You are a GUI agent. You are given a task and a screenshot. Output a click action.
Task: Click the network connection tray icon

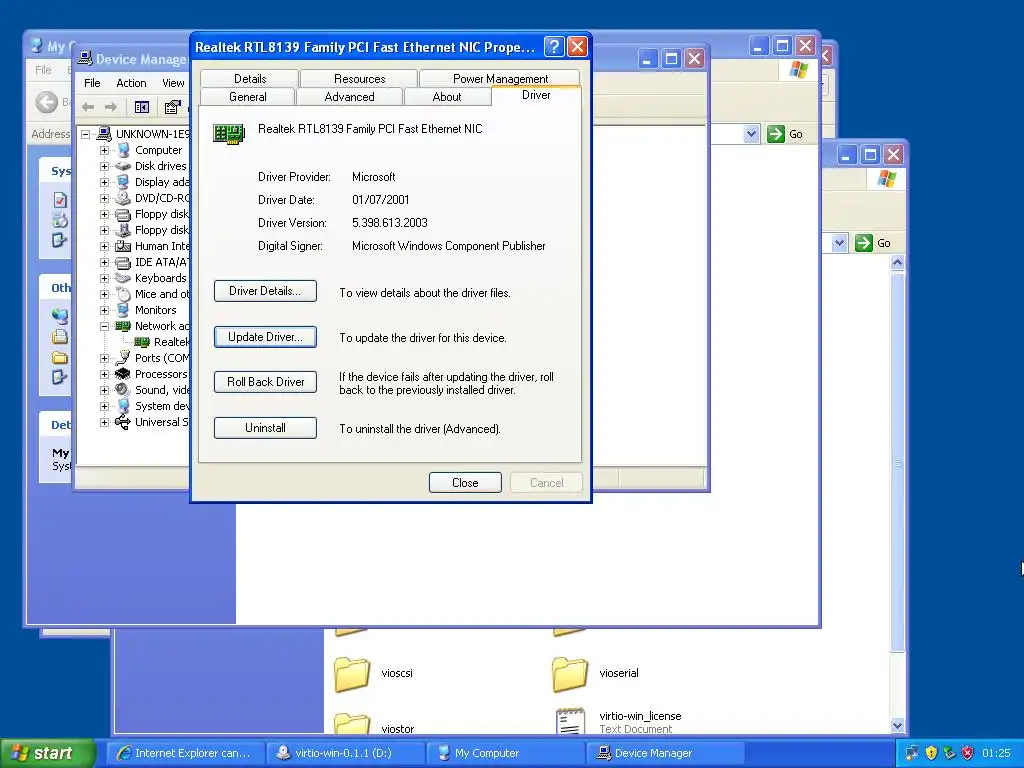point(912,753)
